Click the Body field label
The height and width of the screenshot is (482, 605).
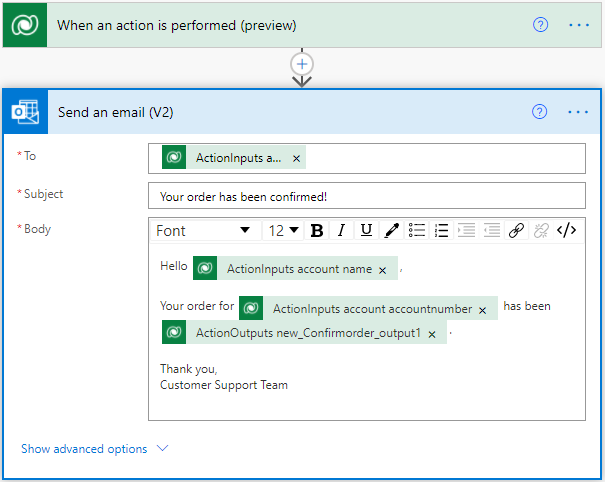[x=37, y=229]
